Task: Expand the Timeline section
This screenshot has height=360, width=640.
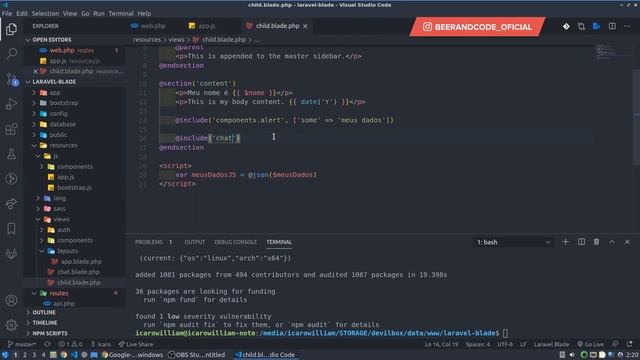Action: tap(44, 322)
